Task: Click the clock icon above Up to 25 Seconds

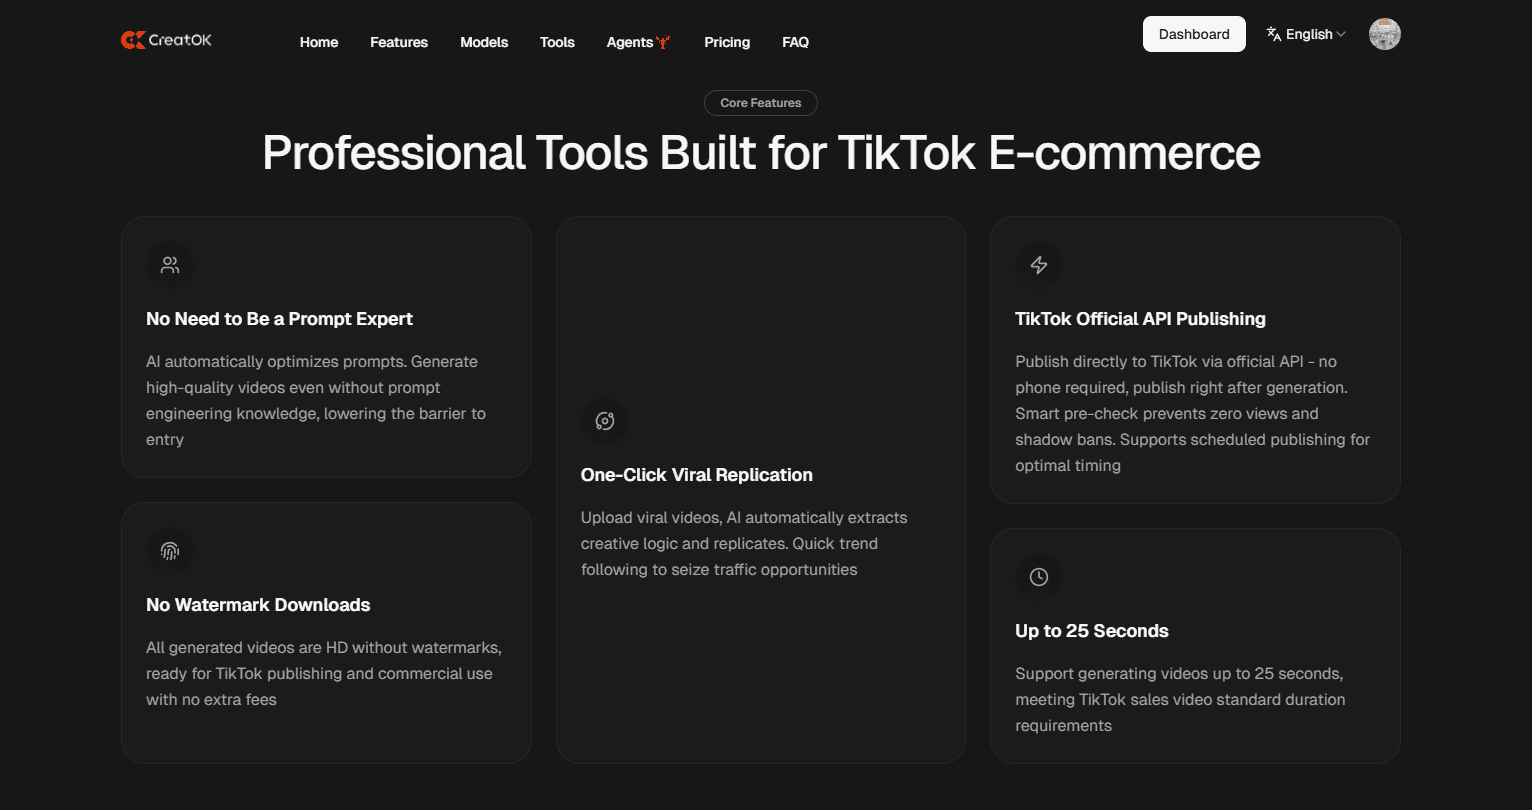Action: [x=1039, y=577]
